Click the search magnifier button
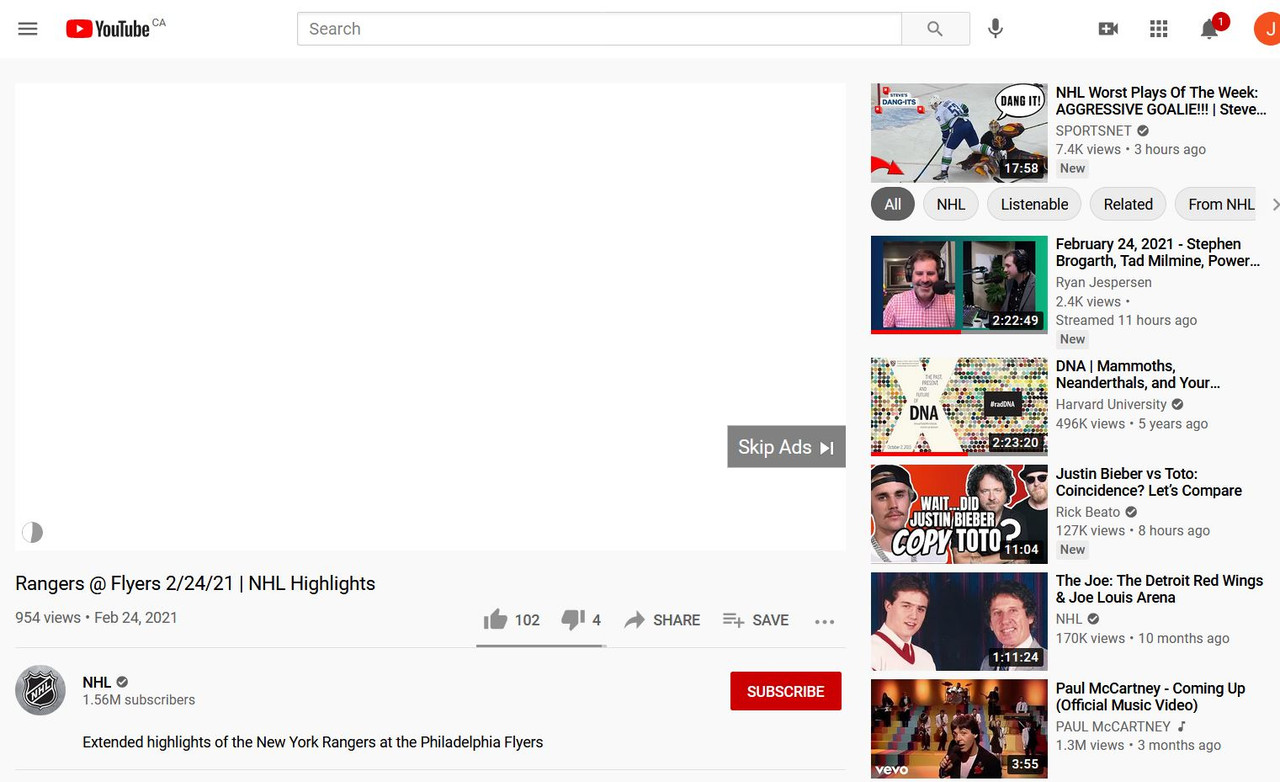1280x782 pixels. (x=935, y=29)
